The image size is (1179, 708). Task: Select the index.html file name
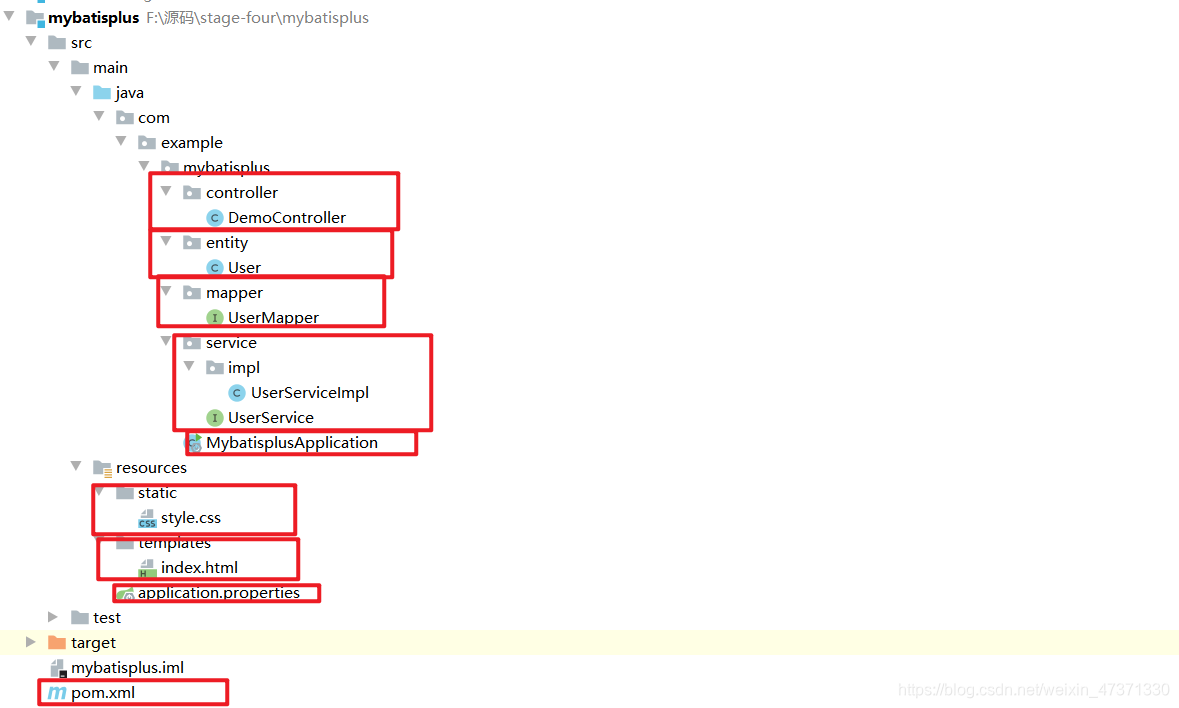tap(199, 567)
